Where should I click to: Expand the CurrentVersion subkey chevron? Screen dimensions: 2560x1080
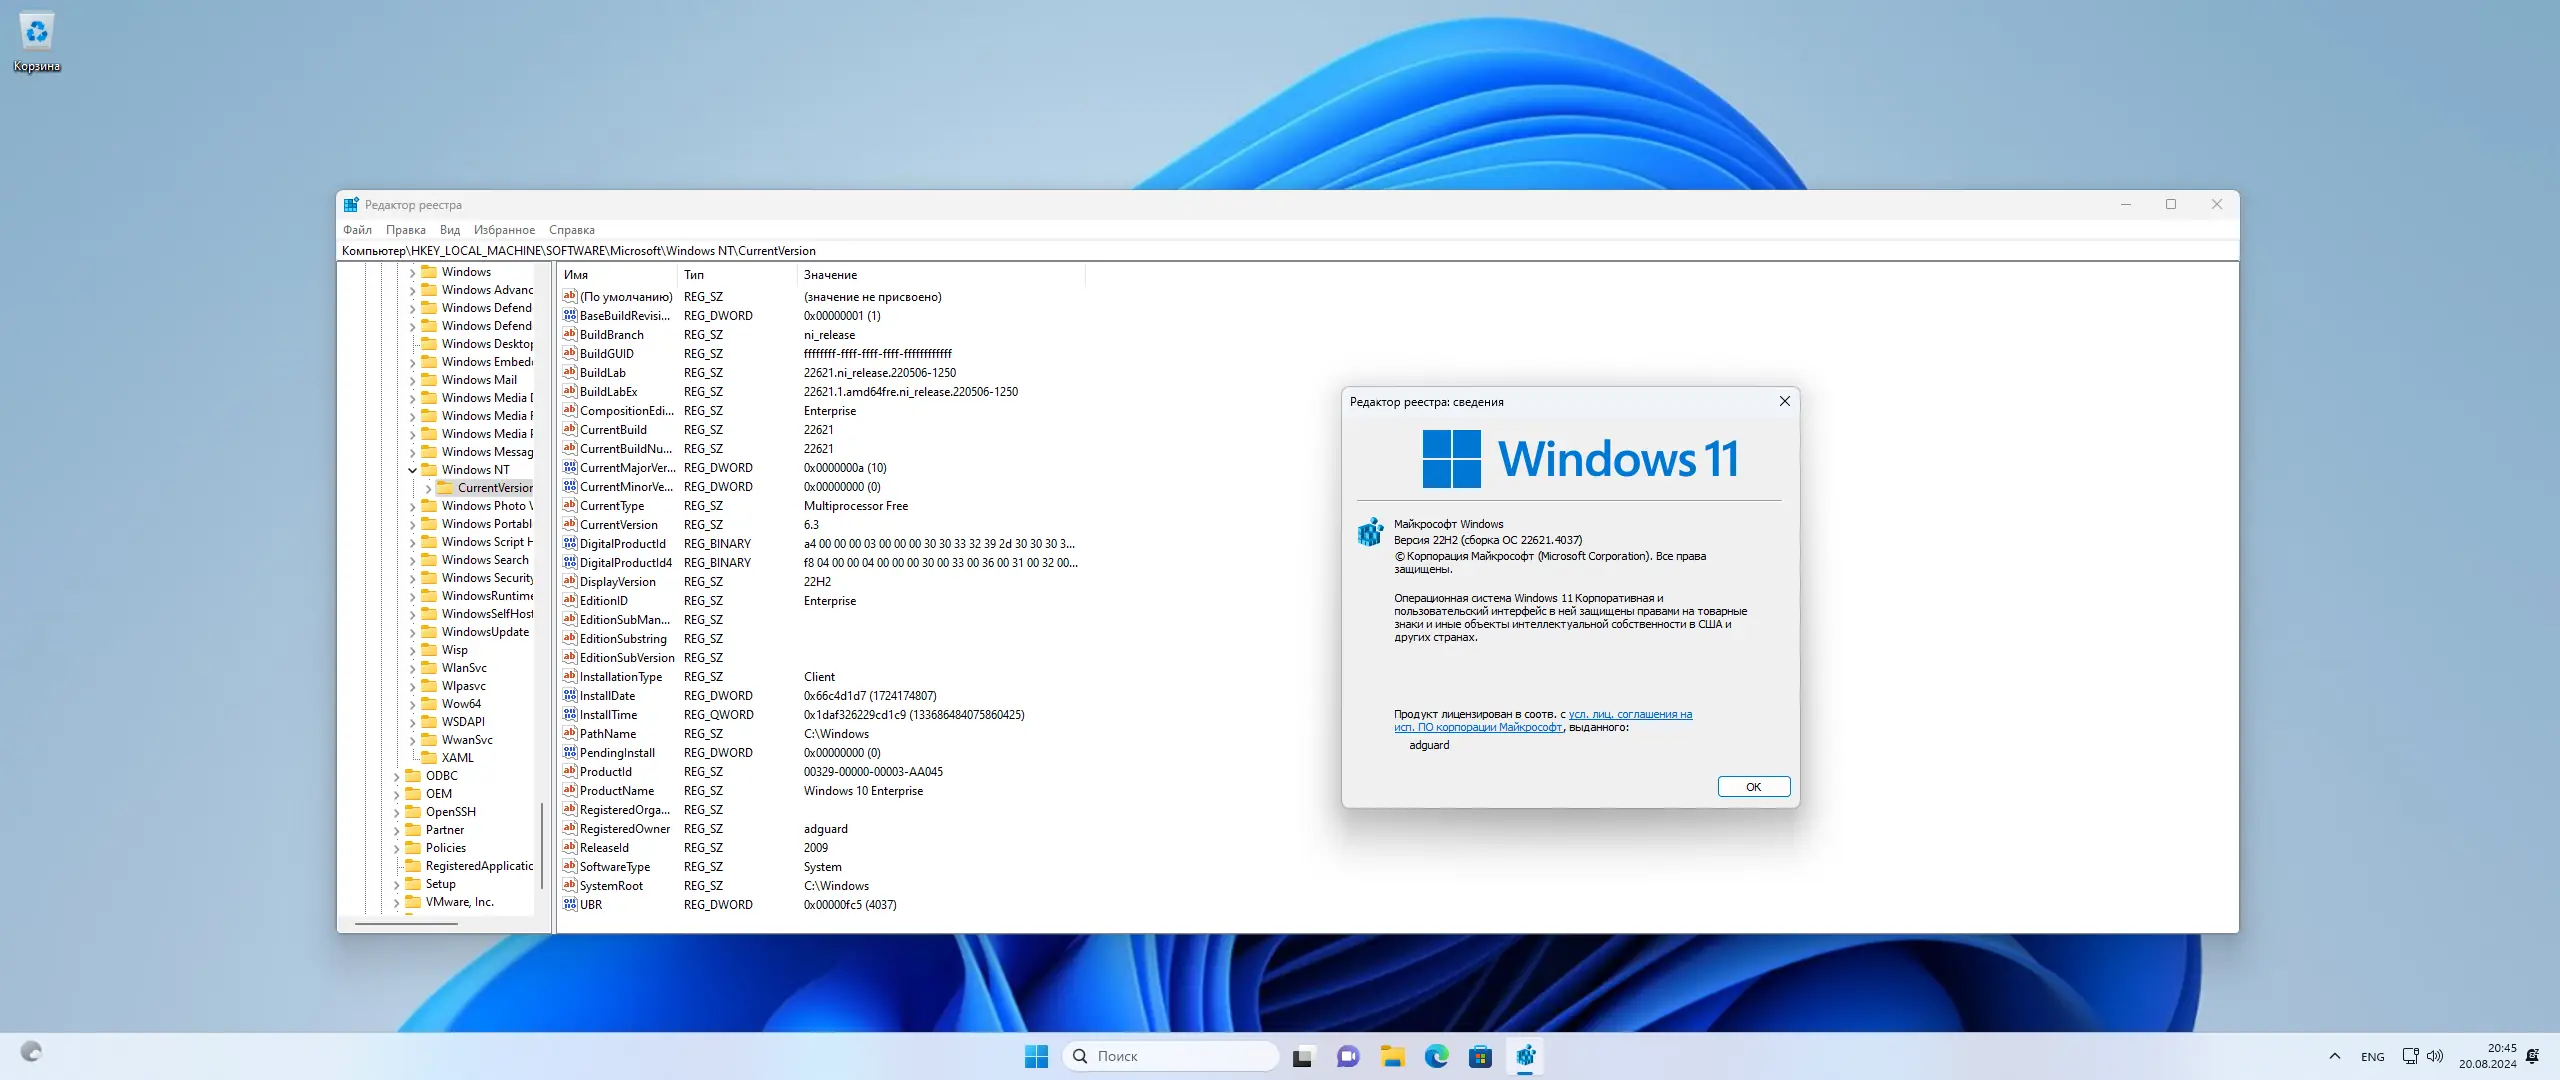(x=428, y=488)
